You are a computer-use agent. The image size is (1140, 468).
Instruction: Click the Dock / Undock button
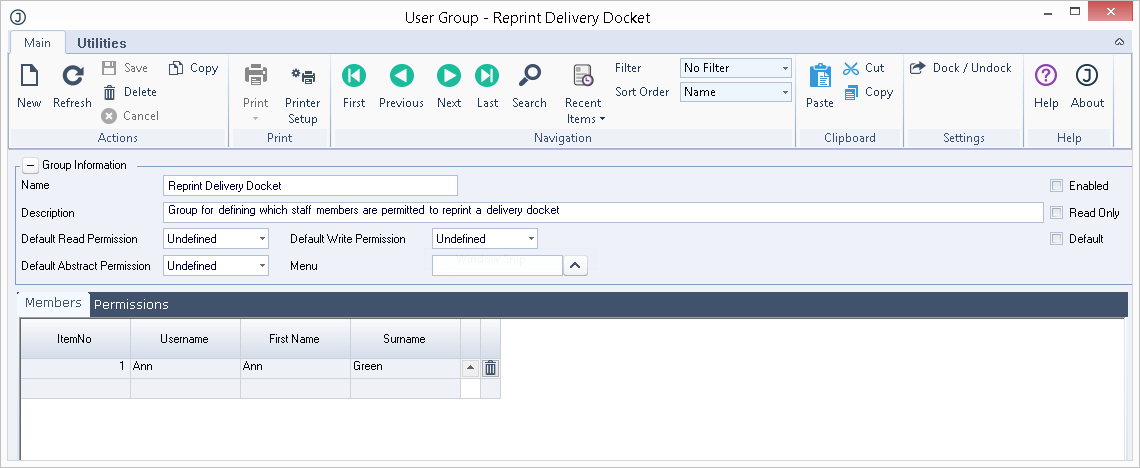click(961, 68)
